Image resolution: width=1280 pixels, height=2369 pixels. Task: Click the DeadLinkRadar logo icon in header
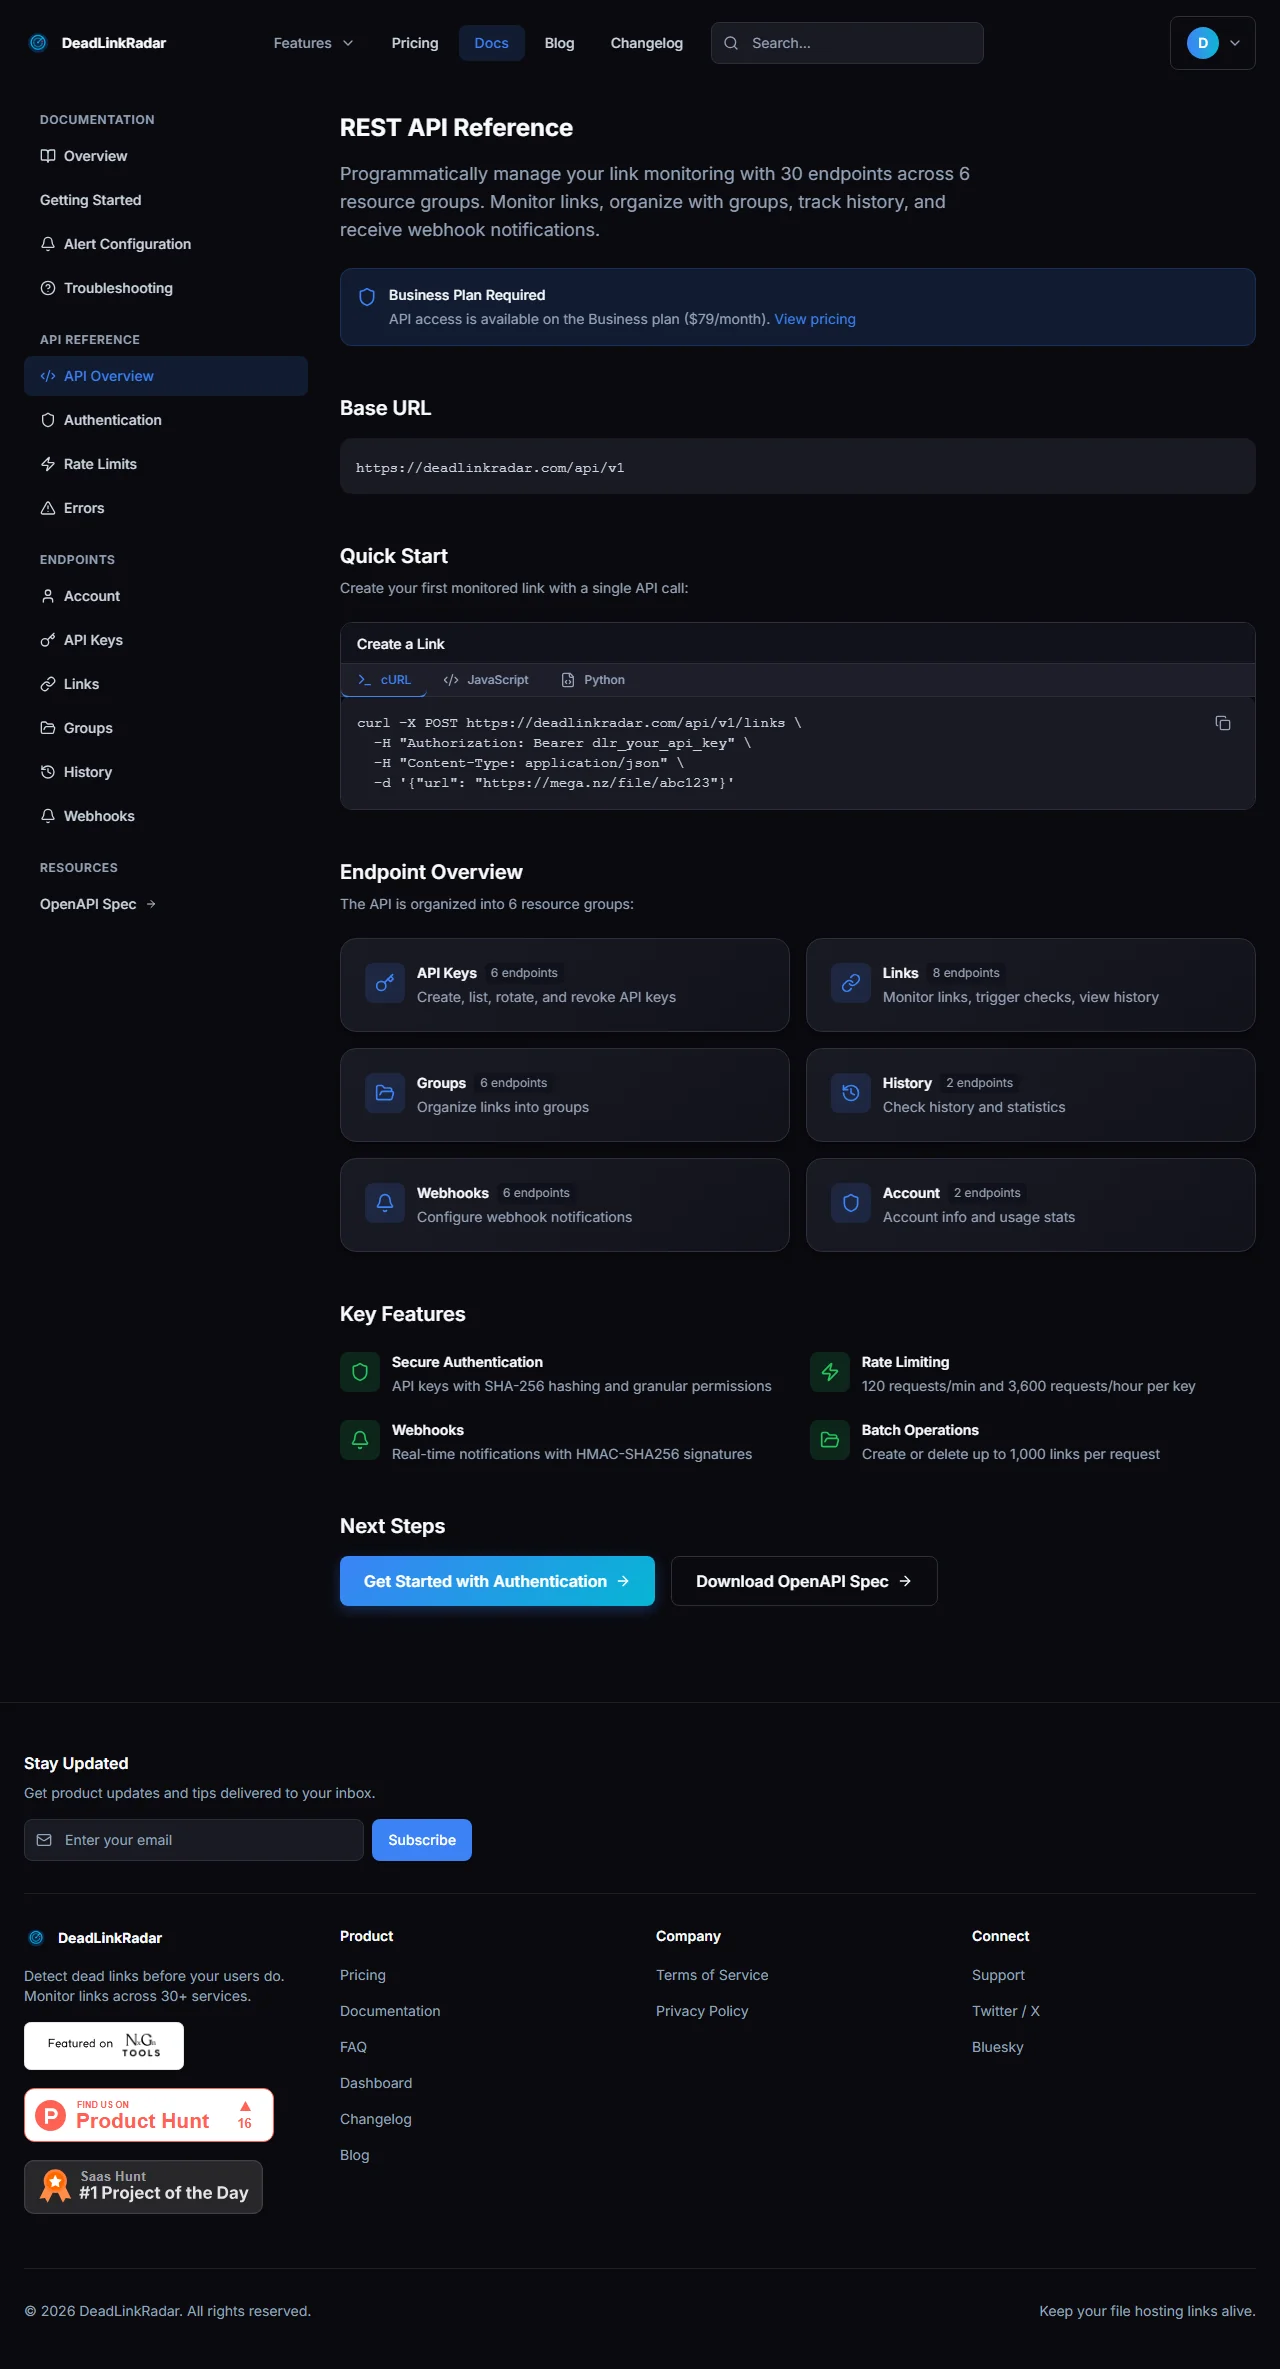point(38,43)
